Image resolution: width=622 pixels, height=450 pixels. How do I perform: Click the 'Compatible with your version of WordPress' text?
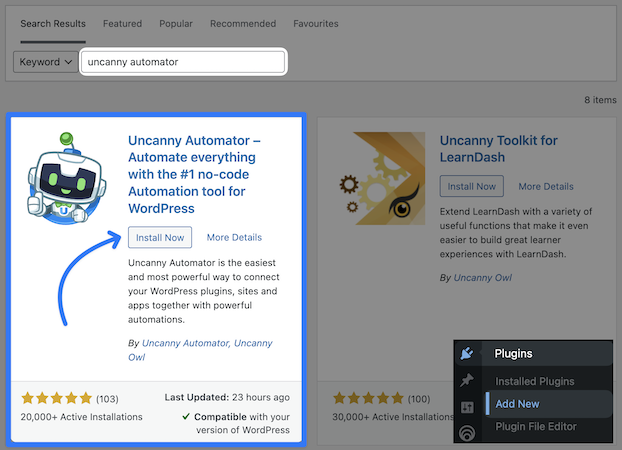pyautogui.click(x=236, y=423)
